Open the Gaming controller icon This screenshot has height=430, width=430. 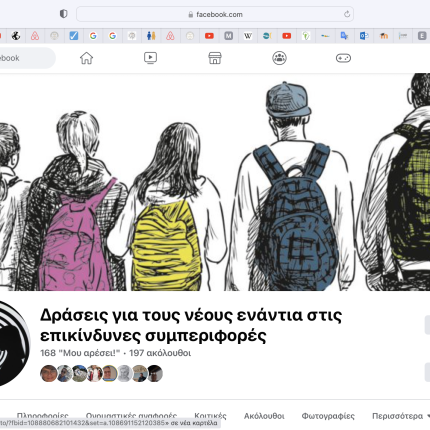(x=343, y=58)
